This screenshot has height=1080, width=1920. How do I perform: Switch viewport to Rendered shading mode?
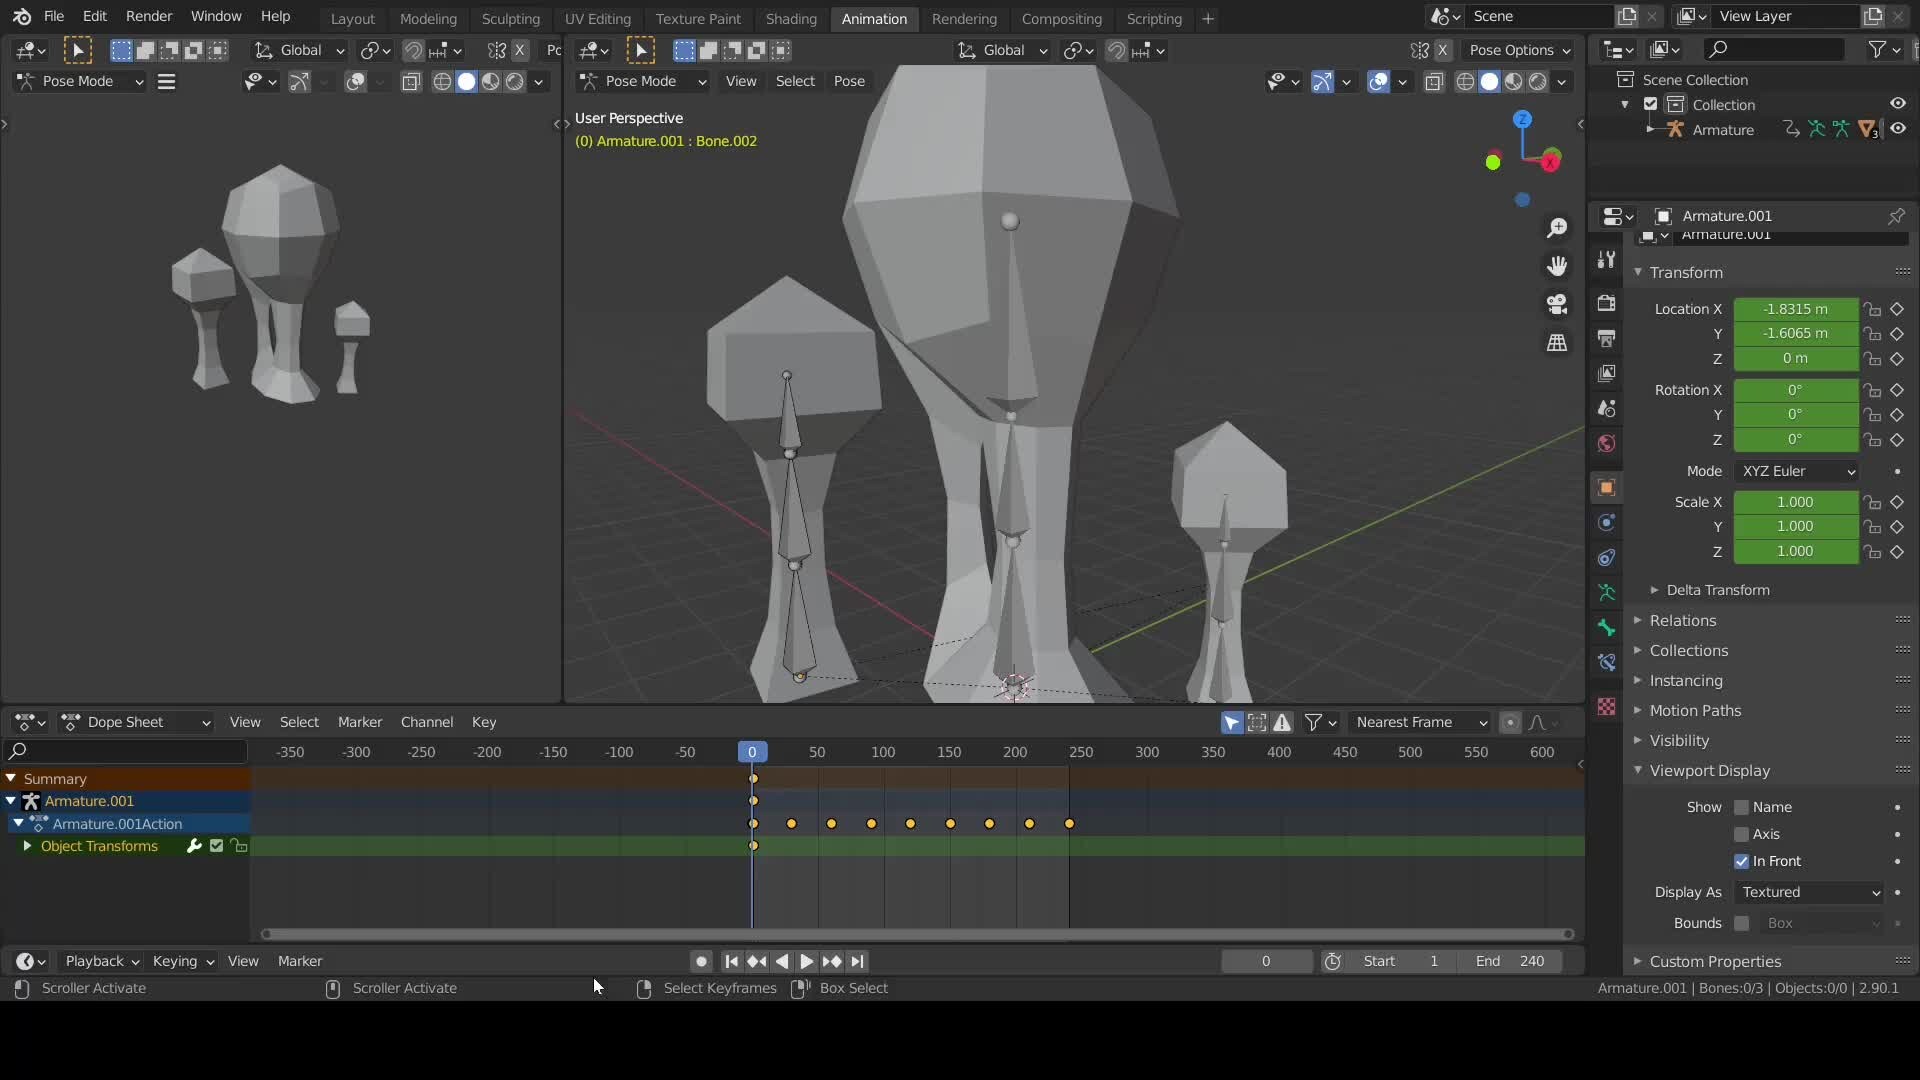point(1538,82)
